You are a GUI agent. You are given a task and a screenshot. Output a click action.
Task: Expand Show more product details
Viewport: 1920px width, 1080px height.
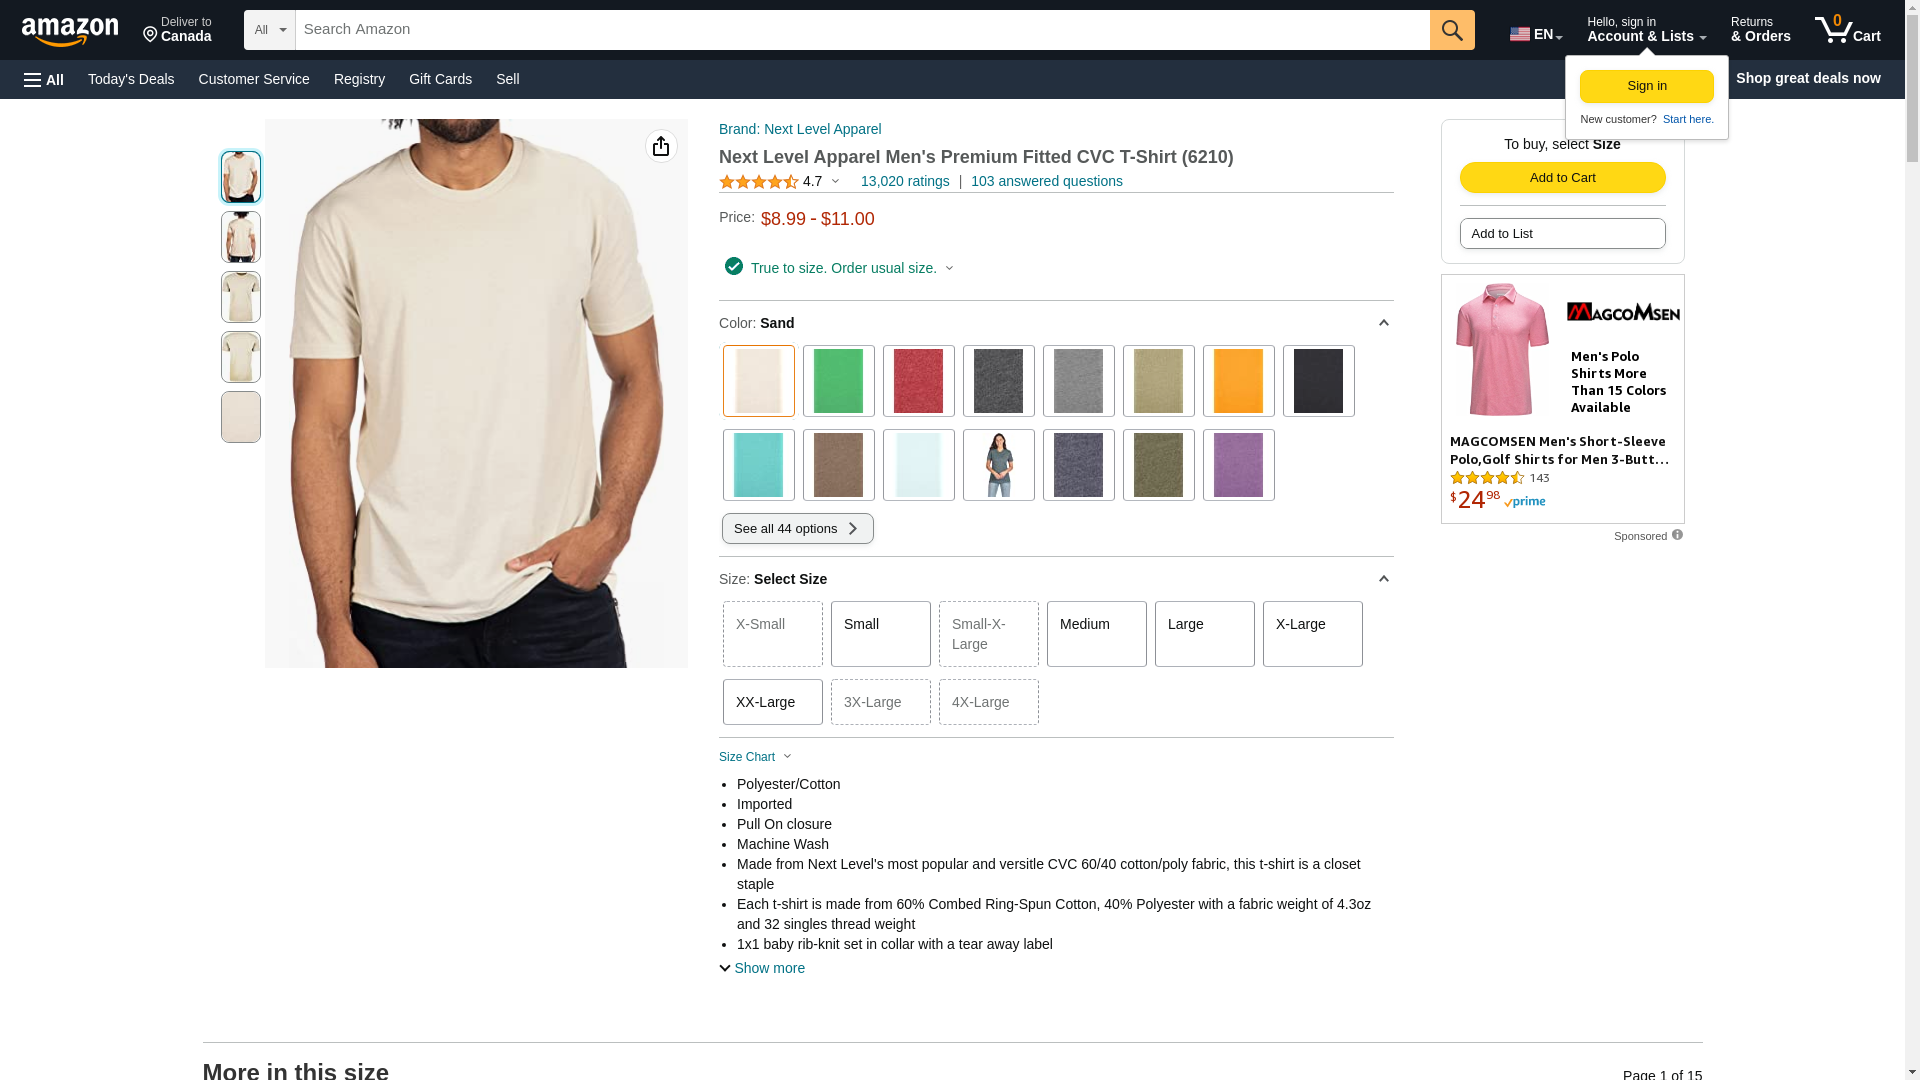(762, 968)
